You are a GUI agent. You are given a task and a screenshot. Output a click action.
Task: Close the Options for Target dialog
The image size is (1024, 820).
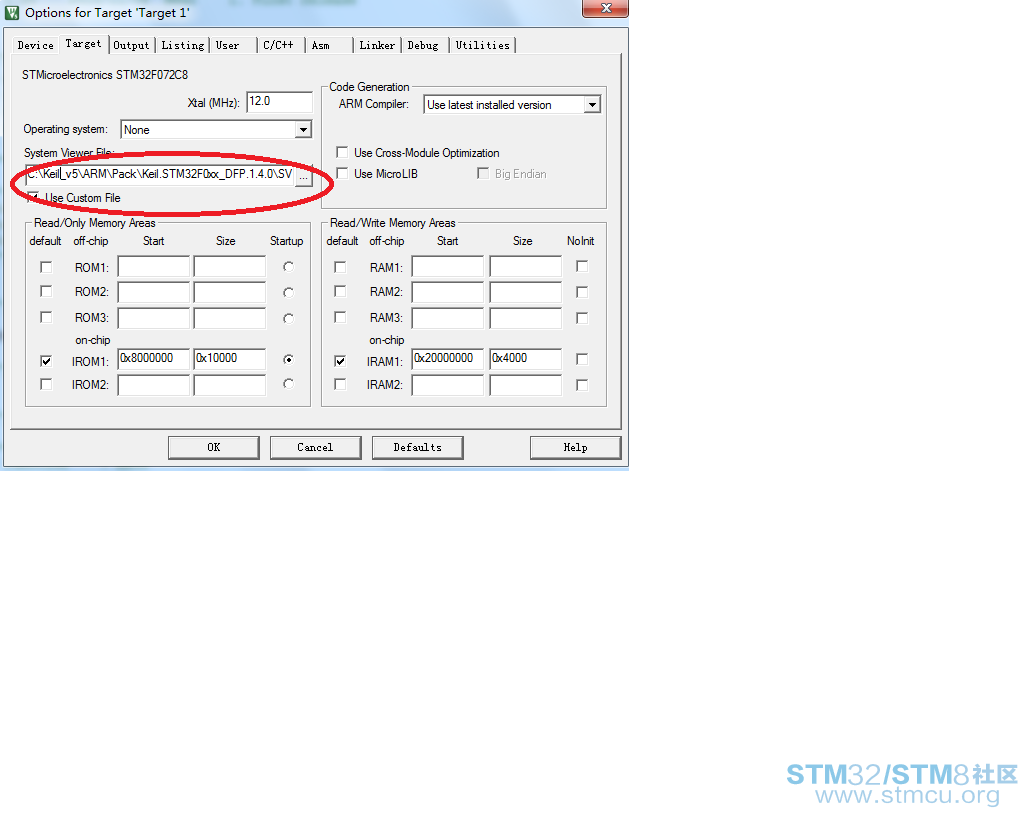click(605, 8)
